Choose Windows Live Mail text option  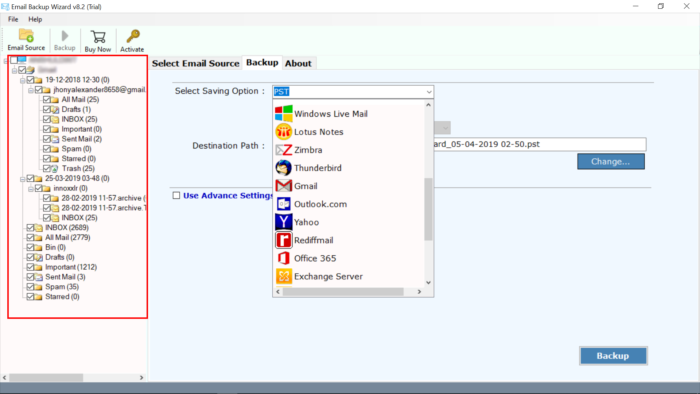331,114
